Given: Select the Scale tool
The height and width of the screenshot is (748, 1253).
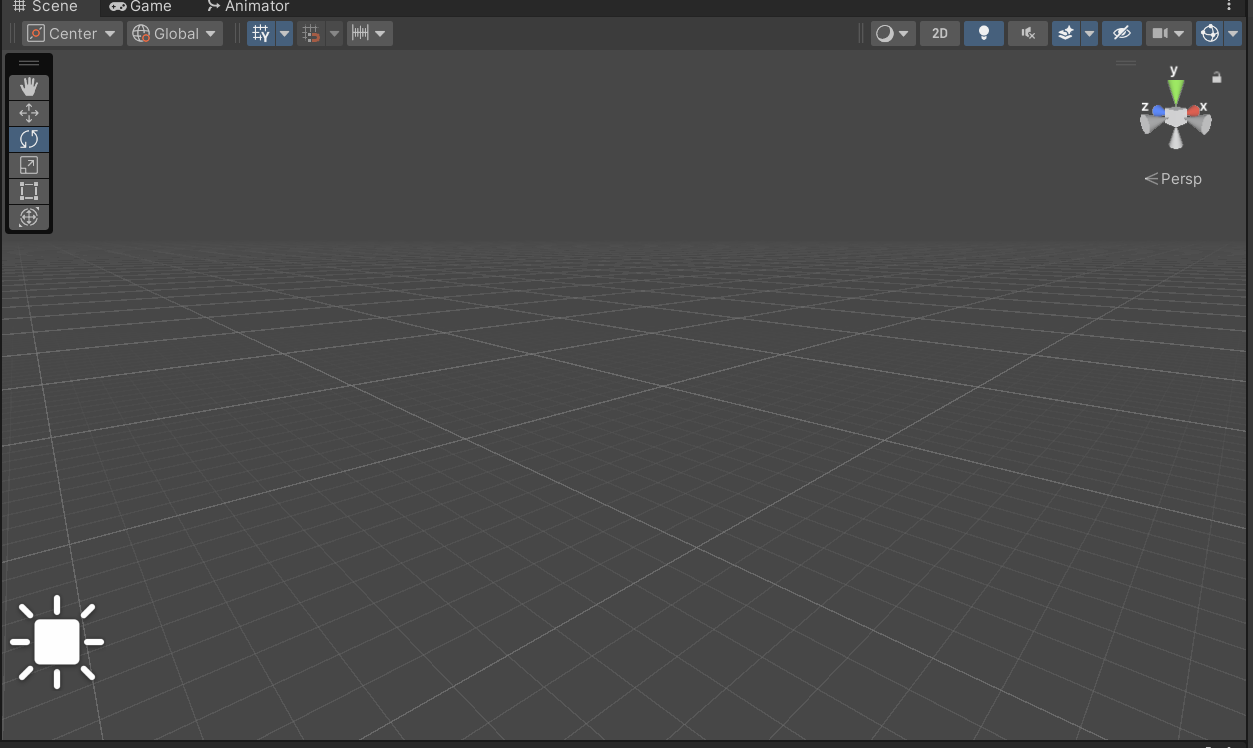Looking at the screenshot, I should pyautogui.click(x=29, y=165).
